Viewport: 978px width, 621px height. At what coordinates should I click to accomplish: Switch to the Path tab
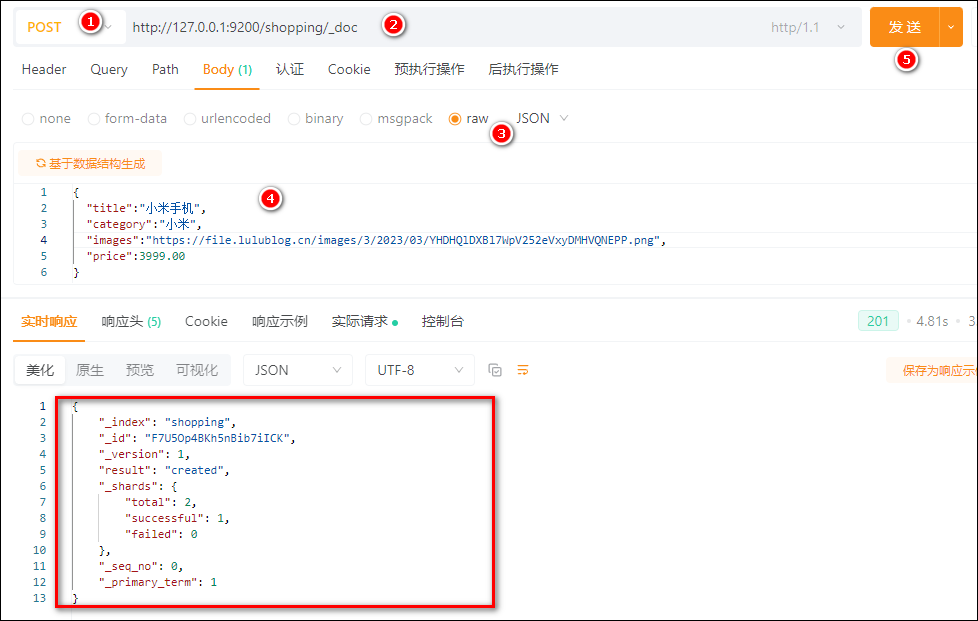165,69
